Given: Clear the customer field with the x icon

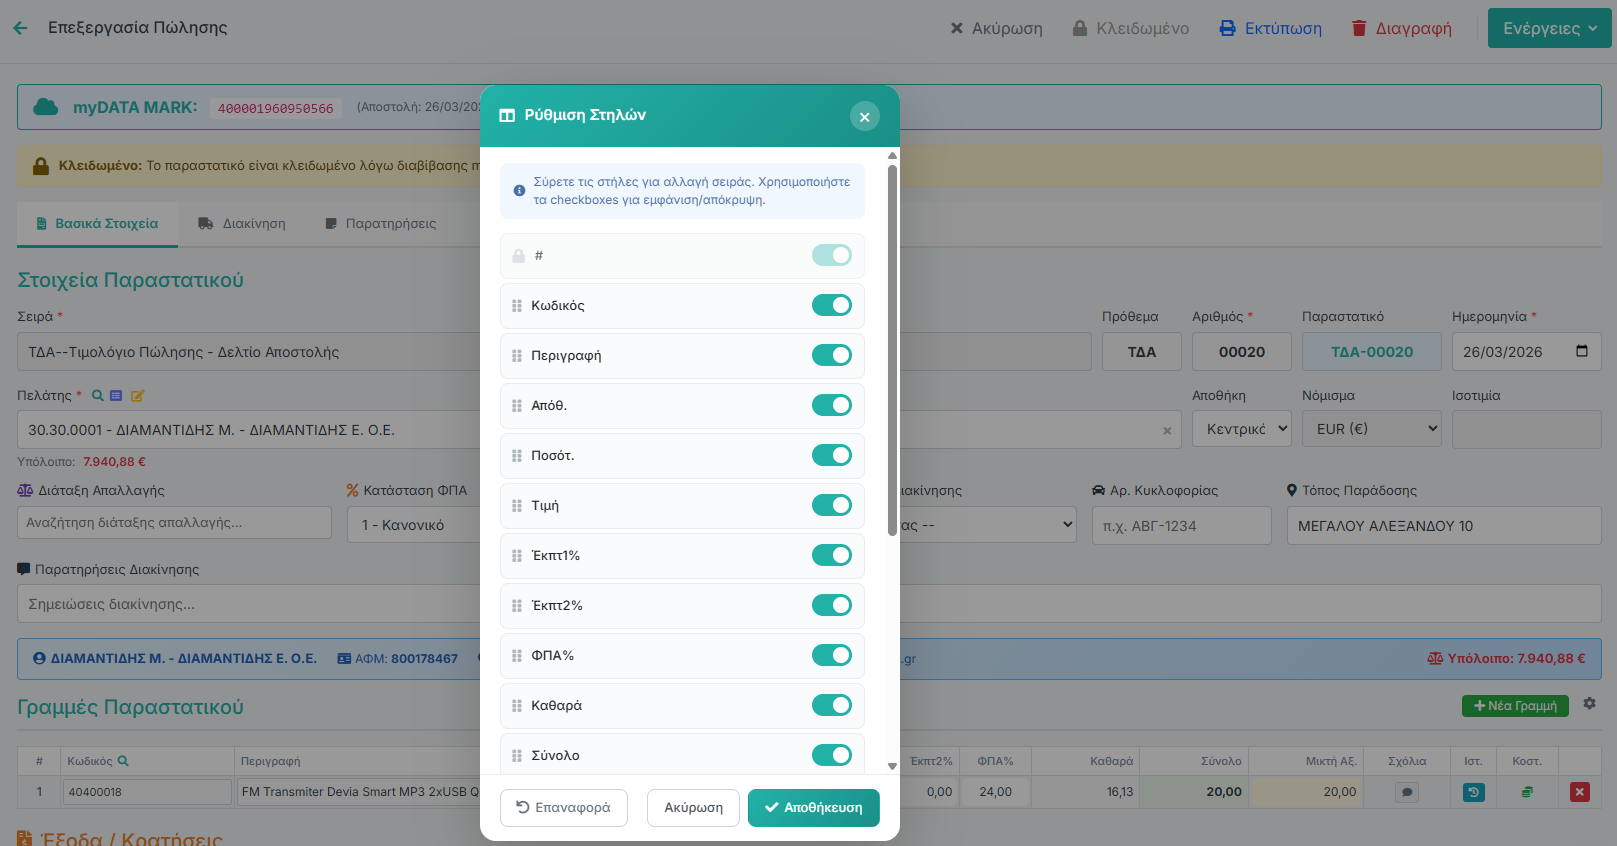Looking at the screenshot, I should pyautogui.click(x=1167, y=431).
